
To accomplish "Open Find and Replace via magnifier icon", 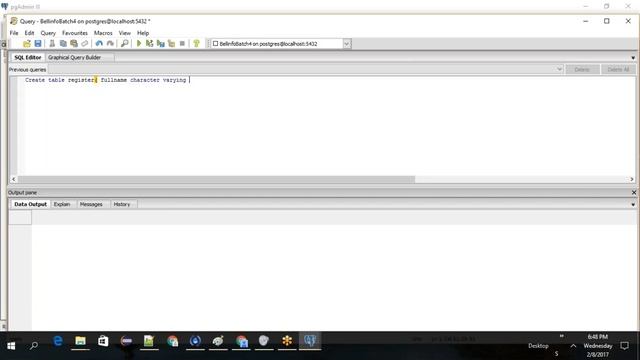I will pyautogui.click(x=124, y=44).
